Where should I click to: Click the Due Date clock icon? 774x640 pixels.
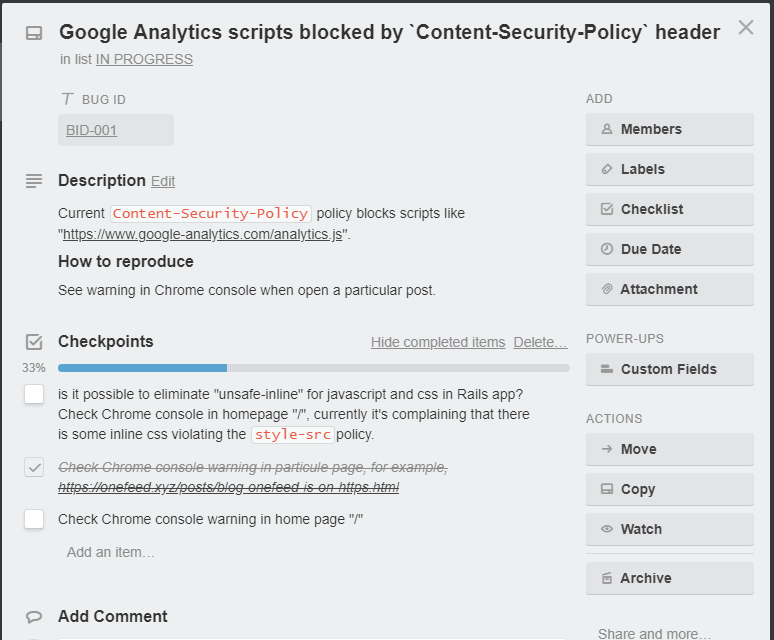[x=607, y=249]
